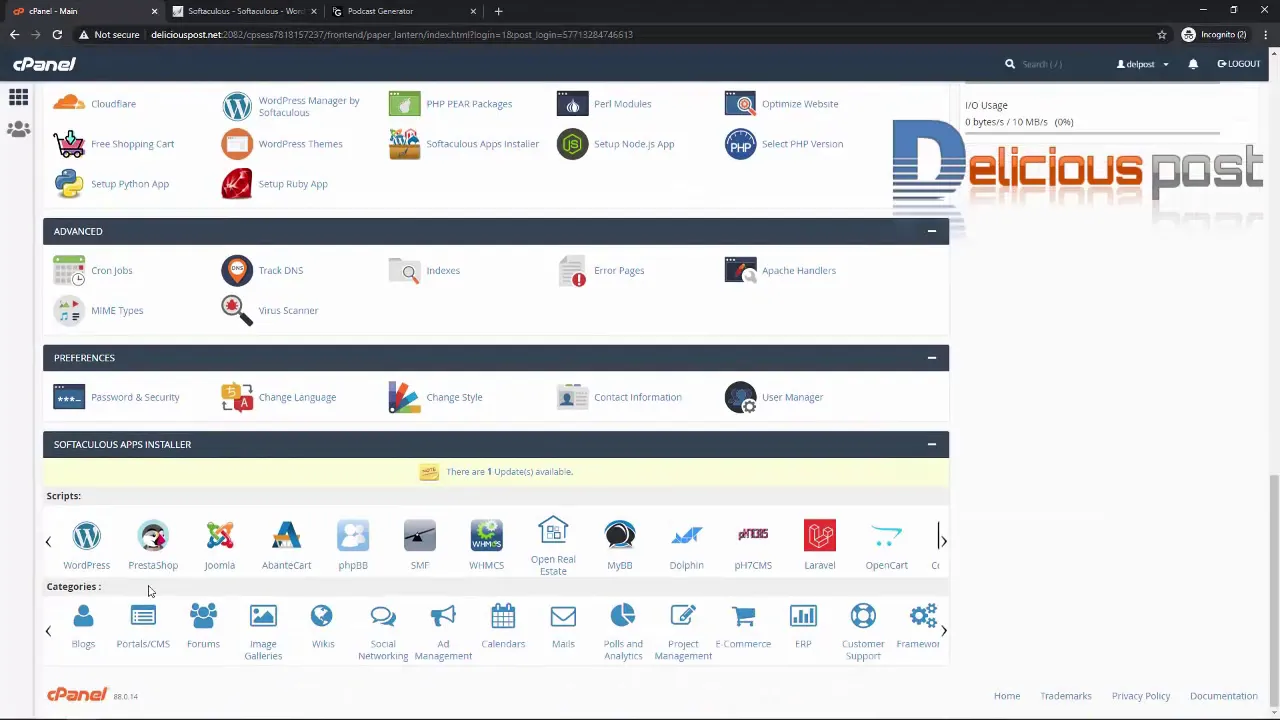Viewport: 1280px width, 720px height.
Task: Open WordPress Manager by Softaculous icon
Action: [x=237, y=106]
